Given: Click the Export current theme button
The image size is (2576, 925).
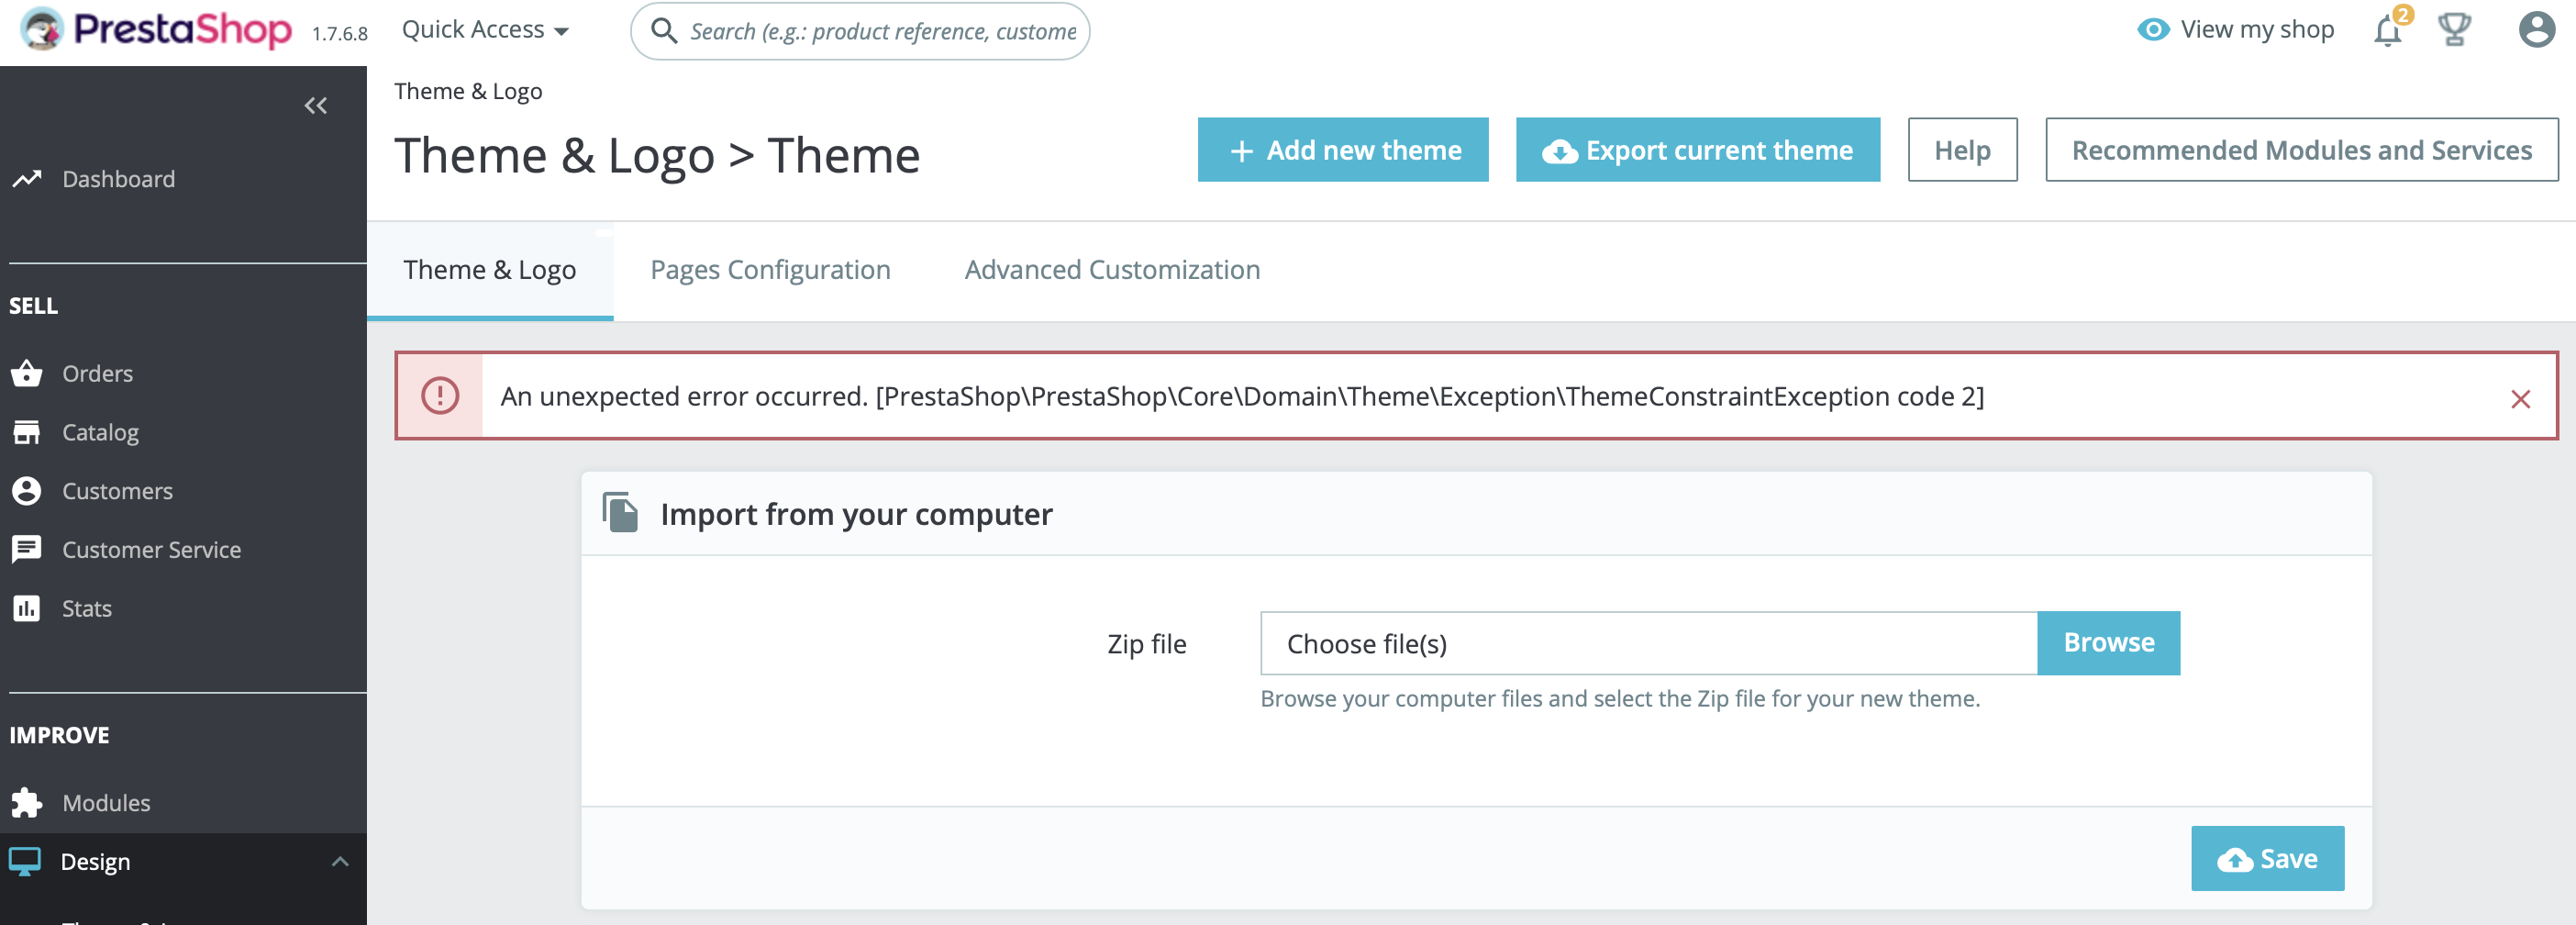Looking at the screenshot, I should (x=1698, y=150).
